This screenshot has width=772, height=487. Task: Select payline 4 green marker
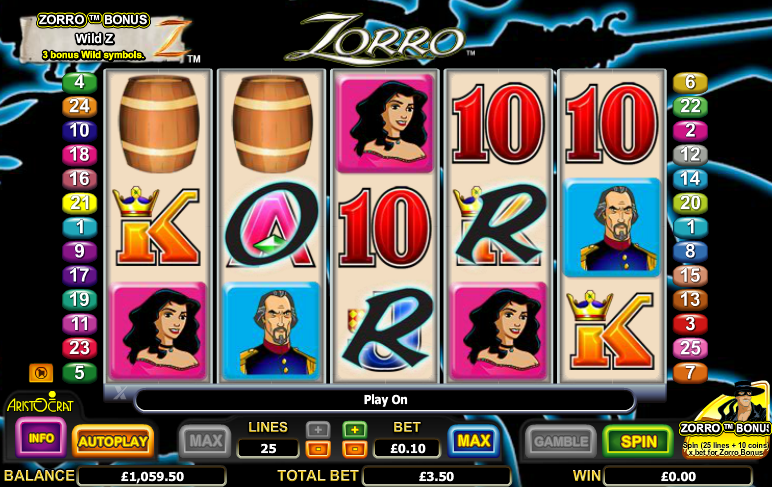[80, 82]
